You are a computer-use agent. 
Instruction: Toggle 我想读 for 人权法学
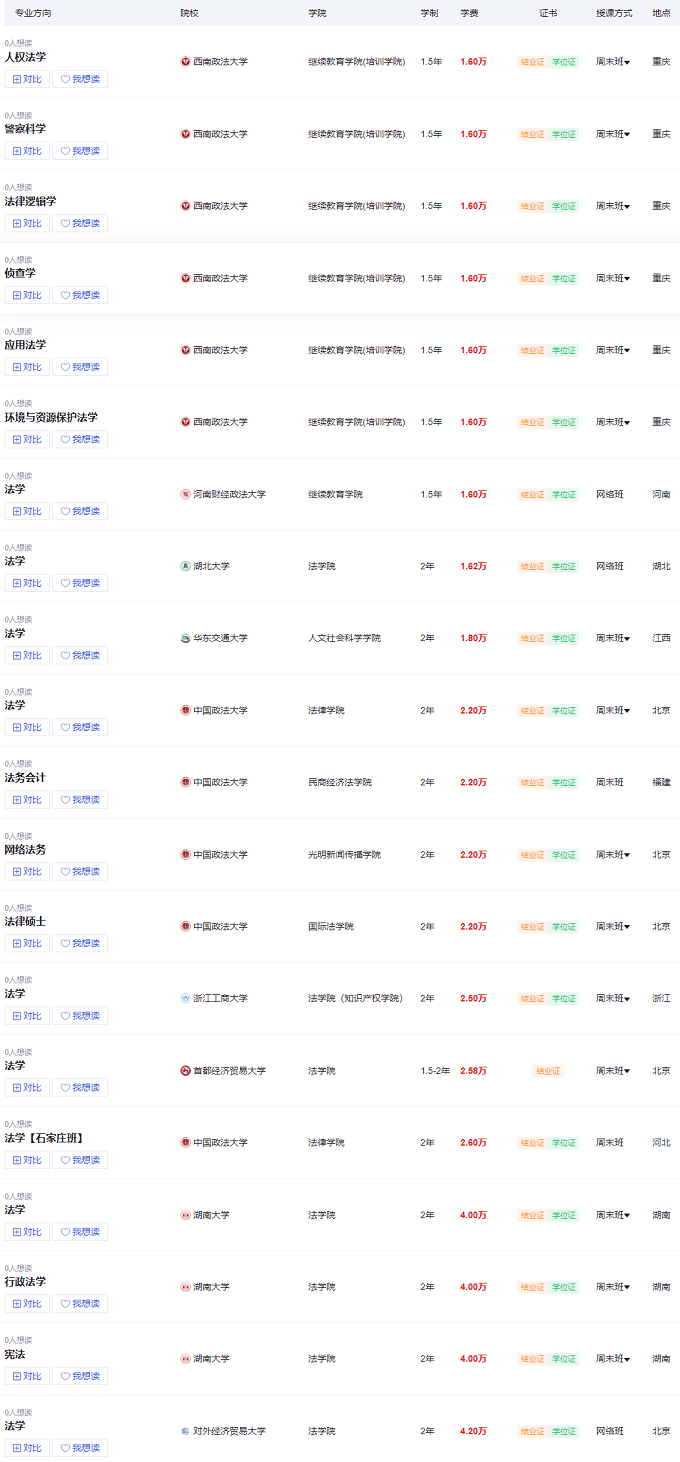(80, 79)
